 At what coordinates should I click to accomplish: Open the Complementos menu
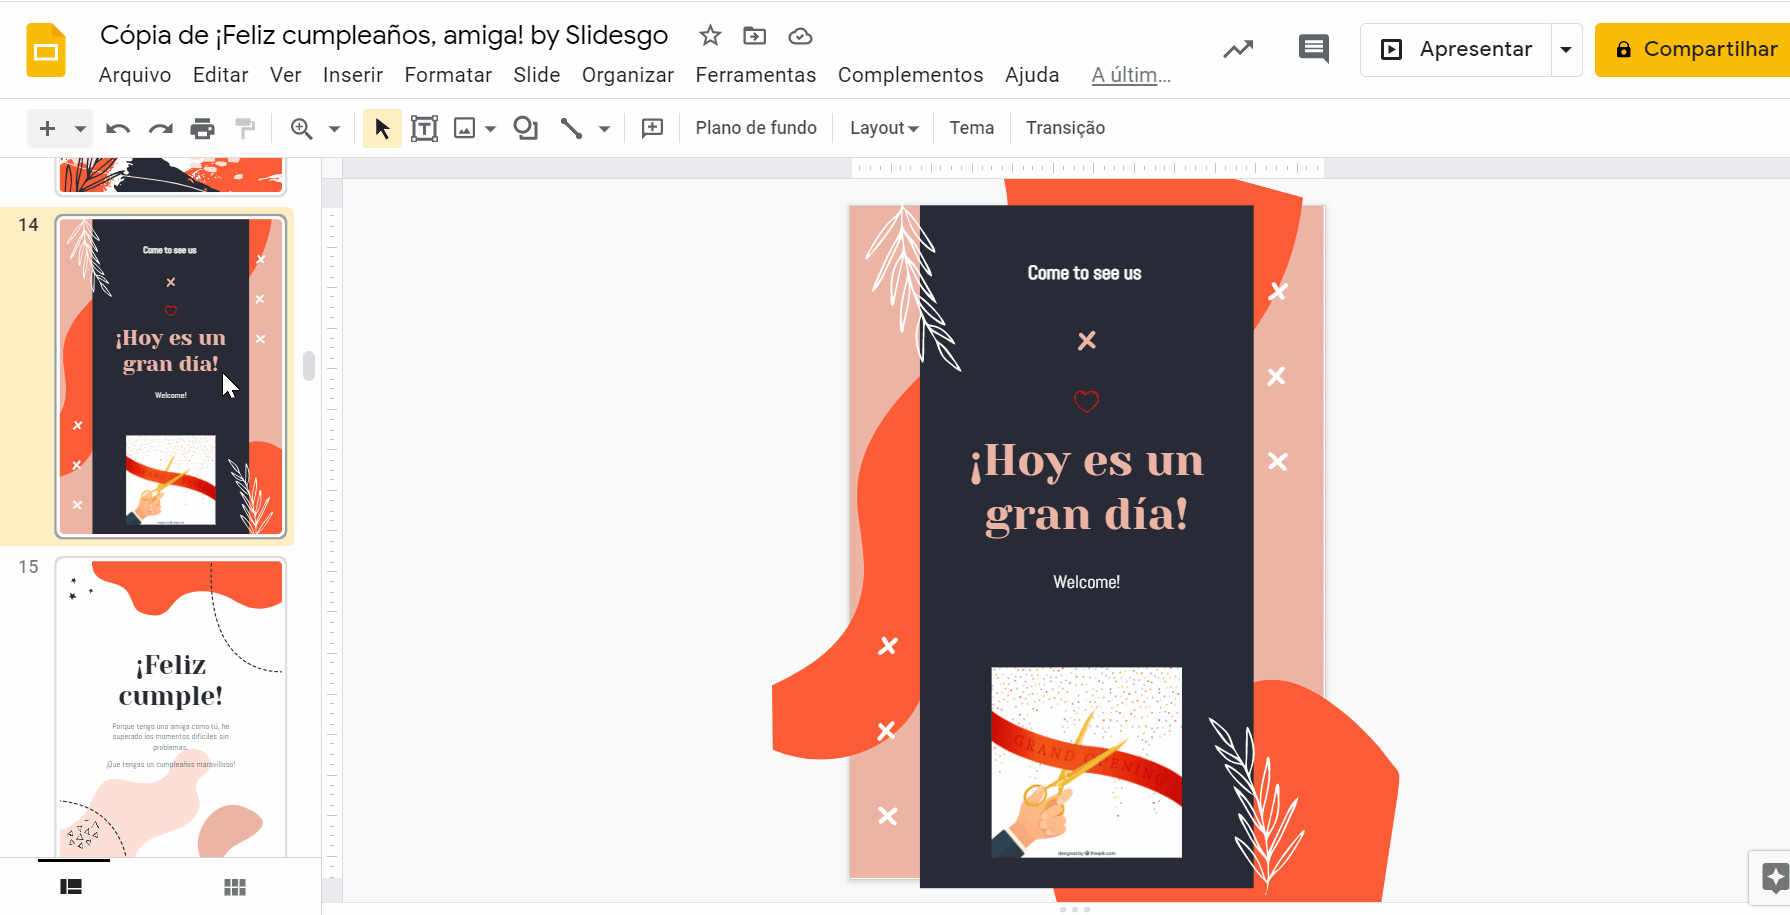click(911, 75)
